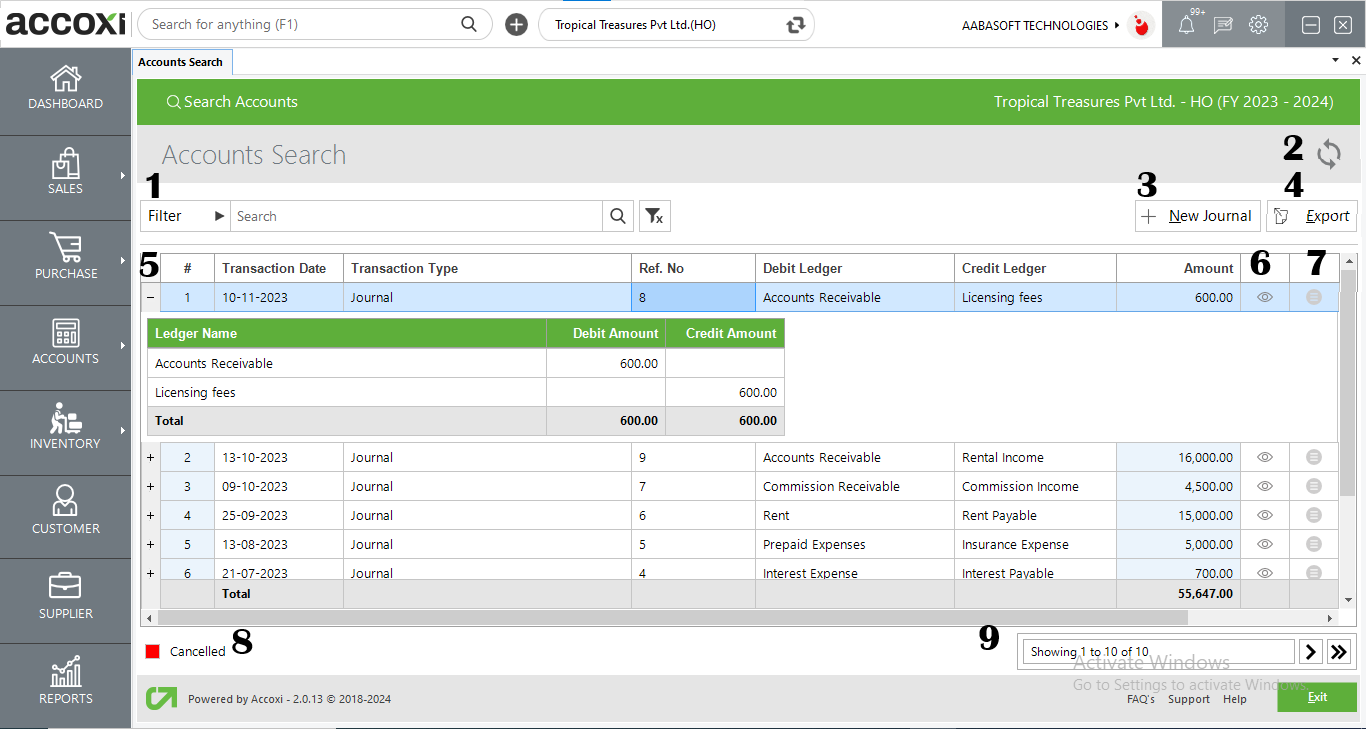Open the Inventory section
The height and width of the screenshot is (729, 1366).
coord(65,432)
